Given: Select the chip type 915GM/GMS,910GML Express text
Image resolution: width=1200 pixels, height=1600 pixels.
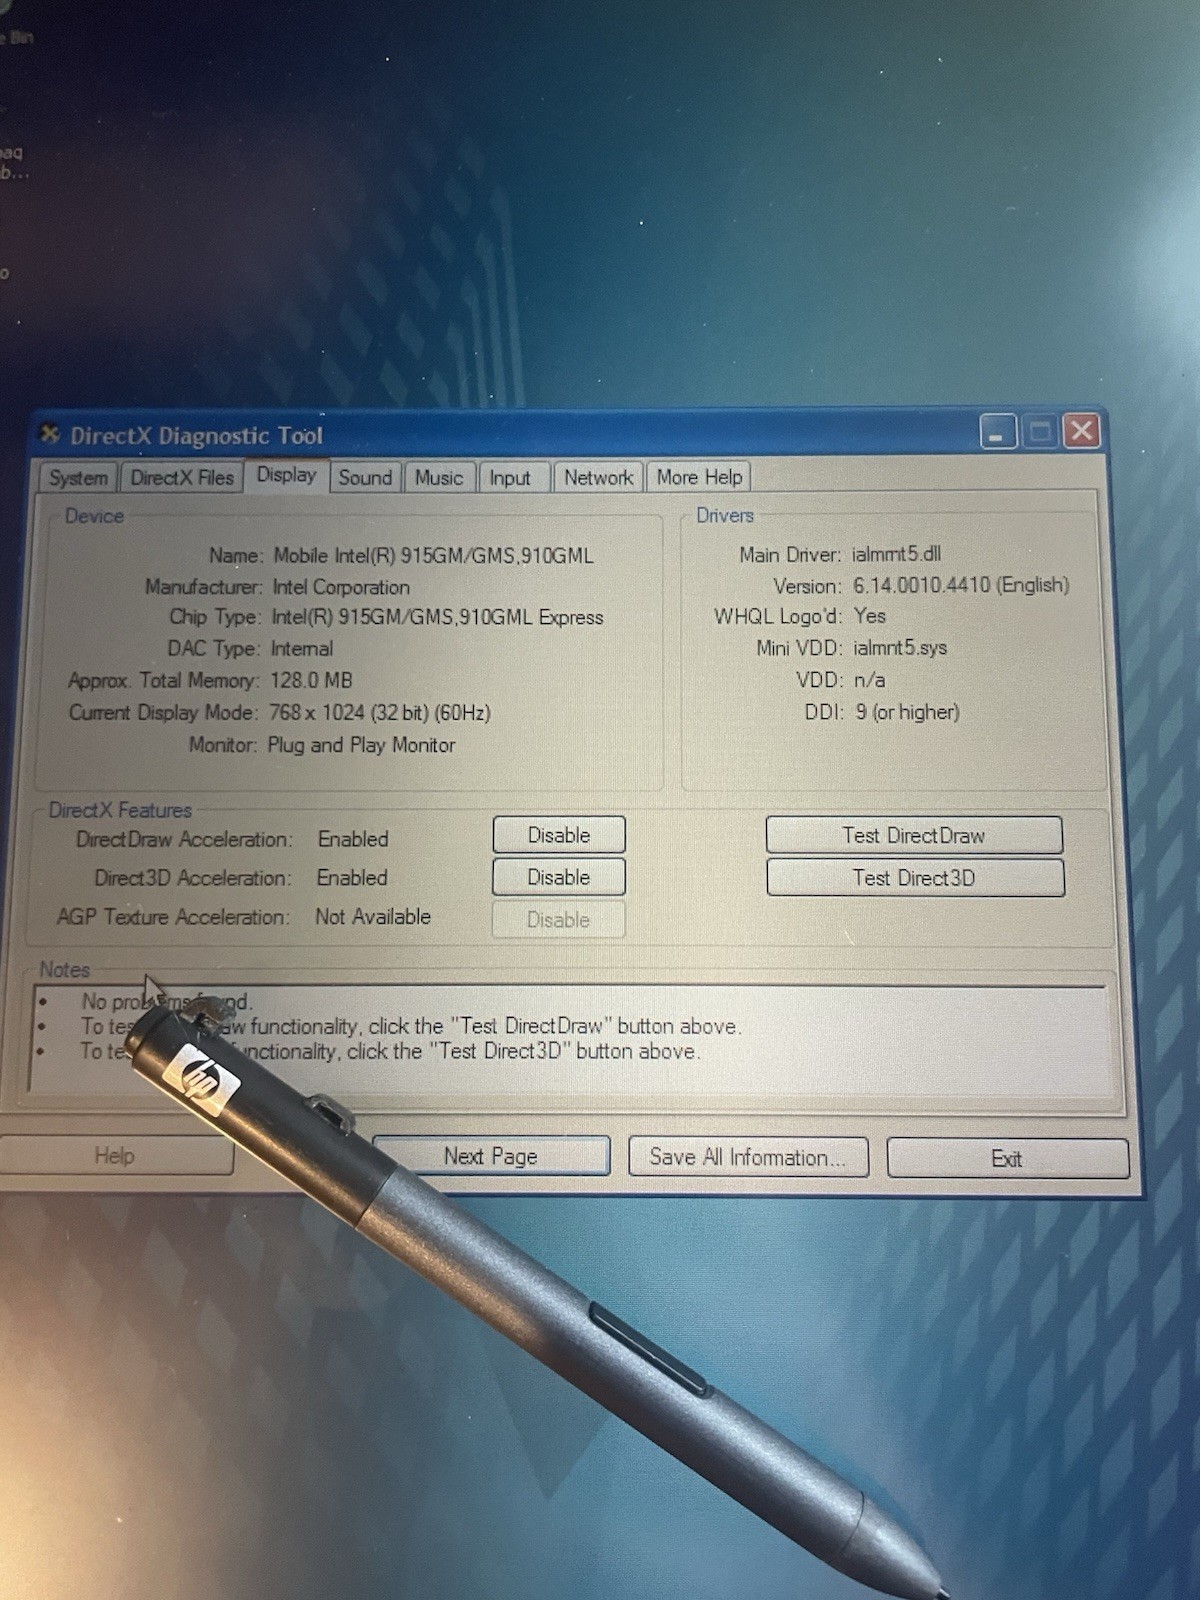Looking at the screenshot, I should [438, 617].
